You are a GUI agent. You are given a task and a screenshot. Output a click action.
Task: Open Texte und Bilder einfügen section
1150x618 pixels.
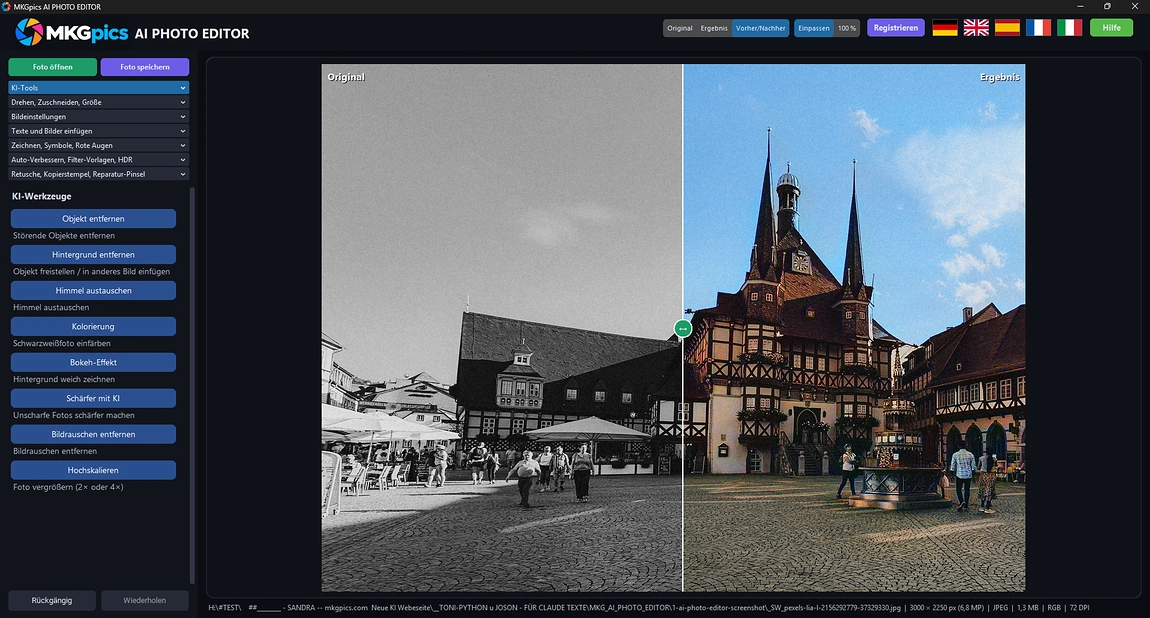click(x=98, y=130)
